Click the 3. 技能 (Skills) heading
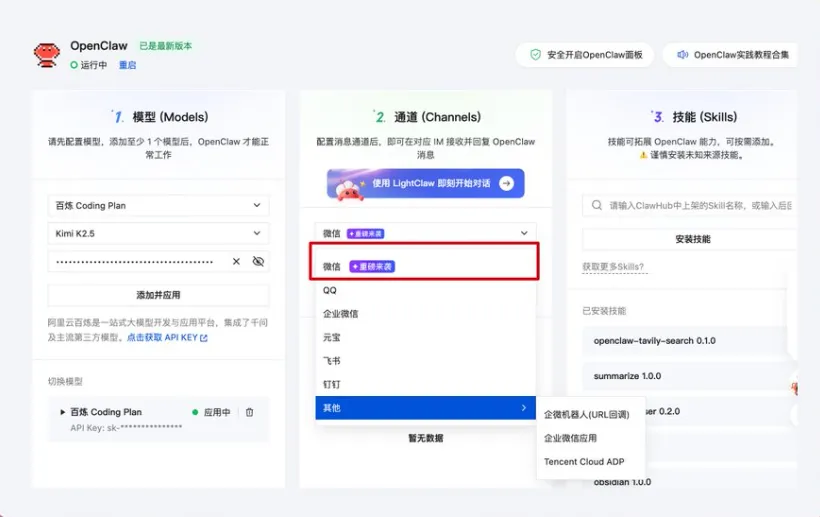The width and height of the screenshot is (820, 517). point(693,117)
